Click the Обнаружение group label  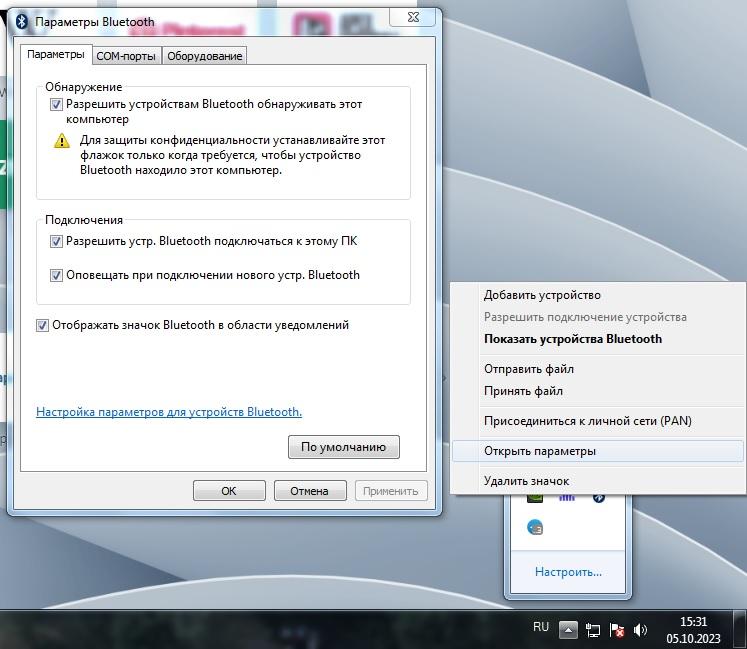[83, 87]
